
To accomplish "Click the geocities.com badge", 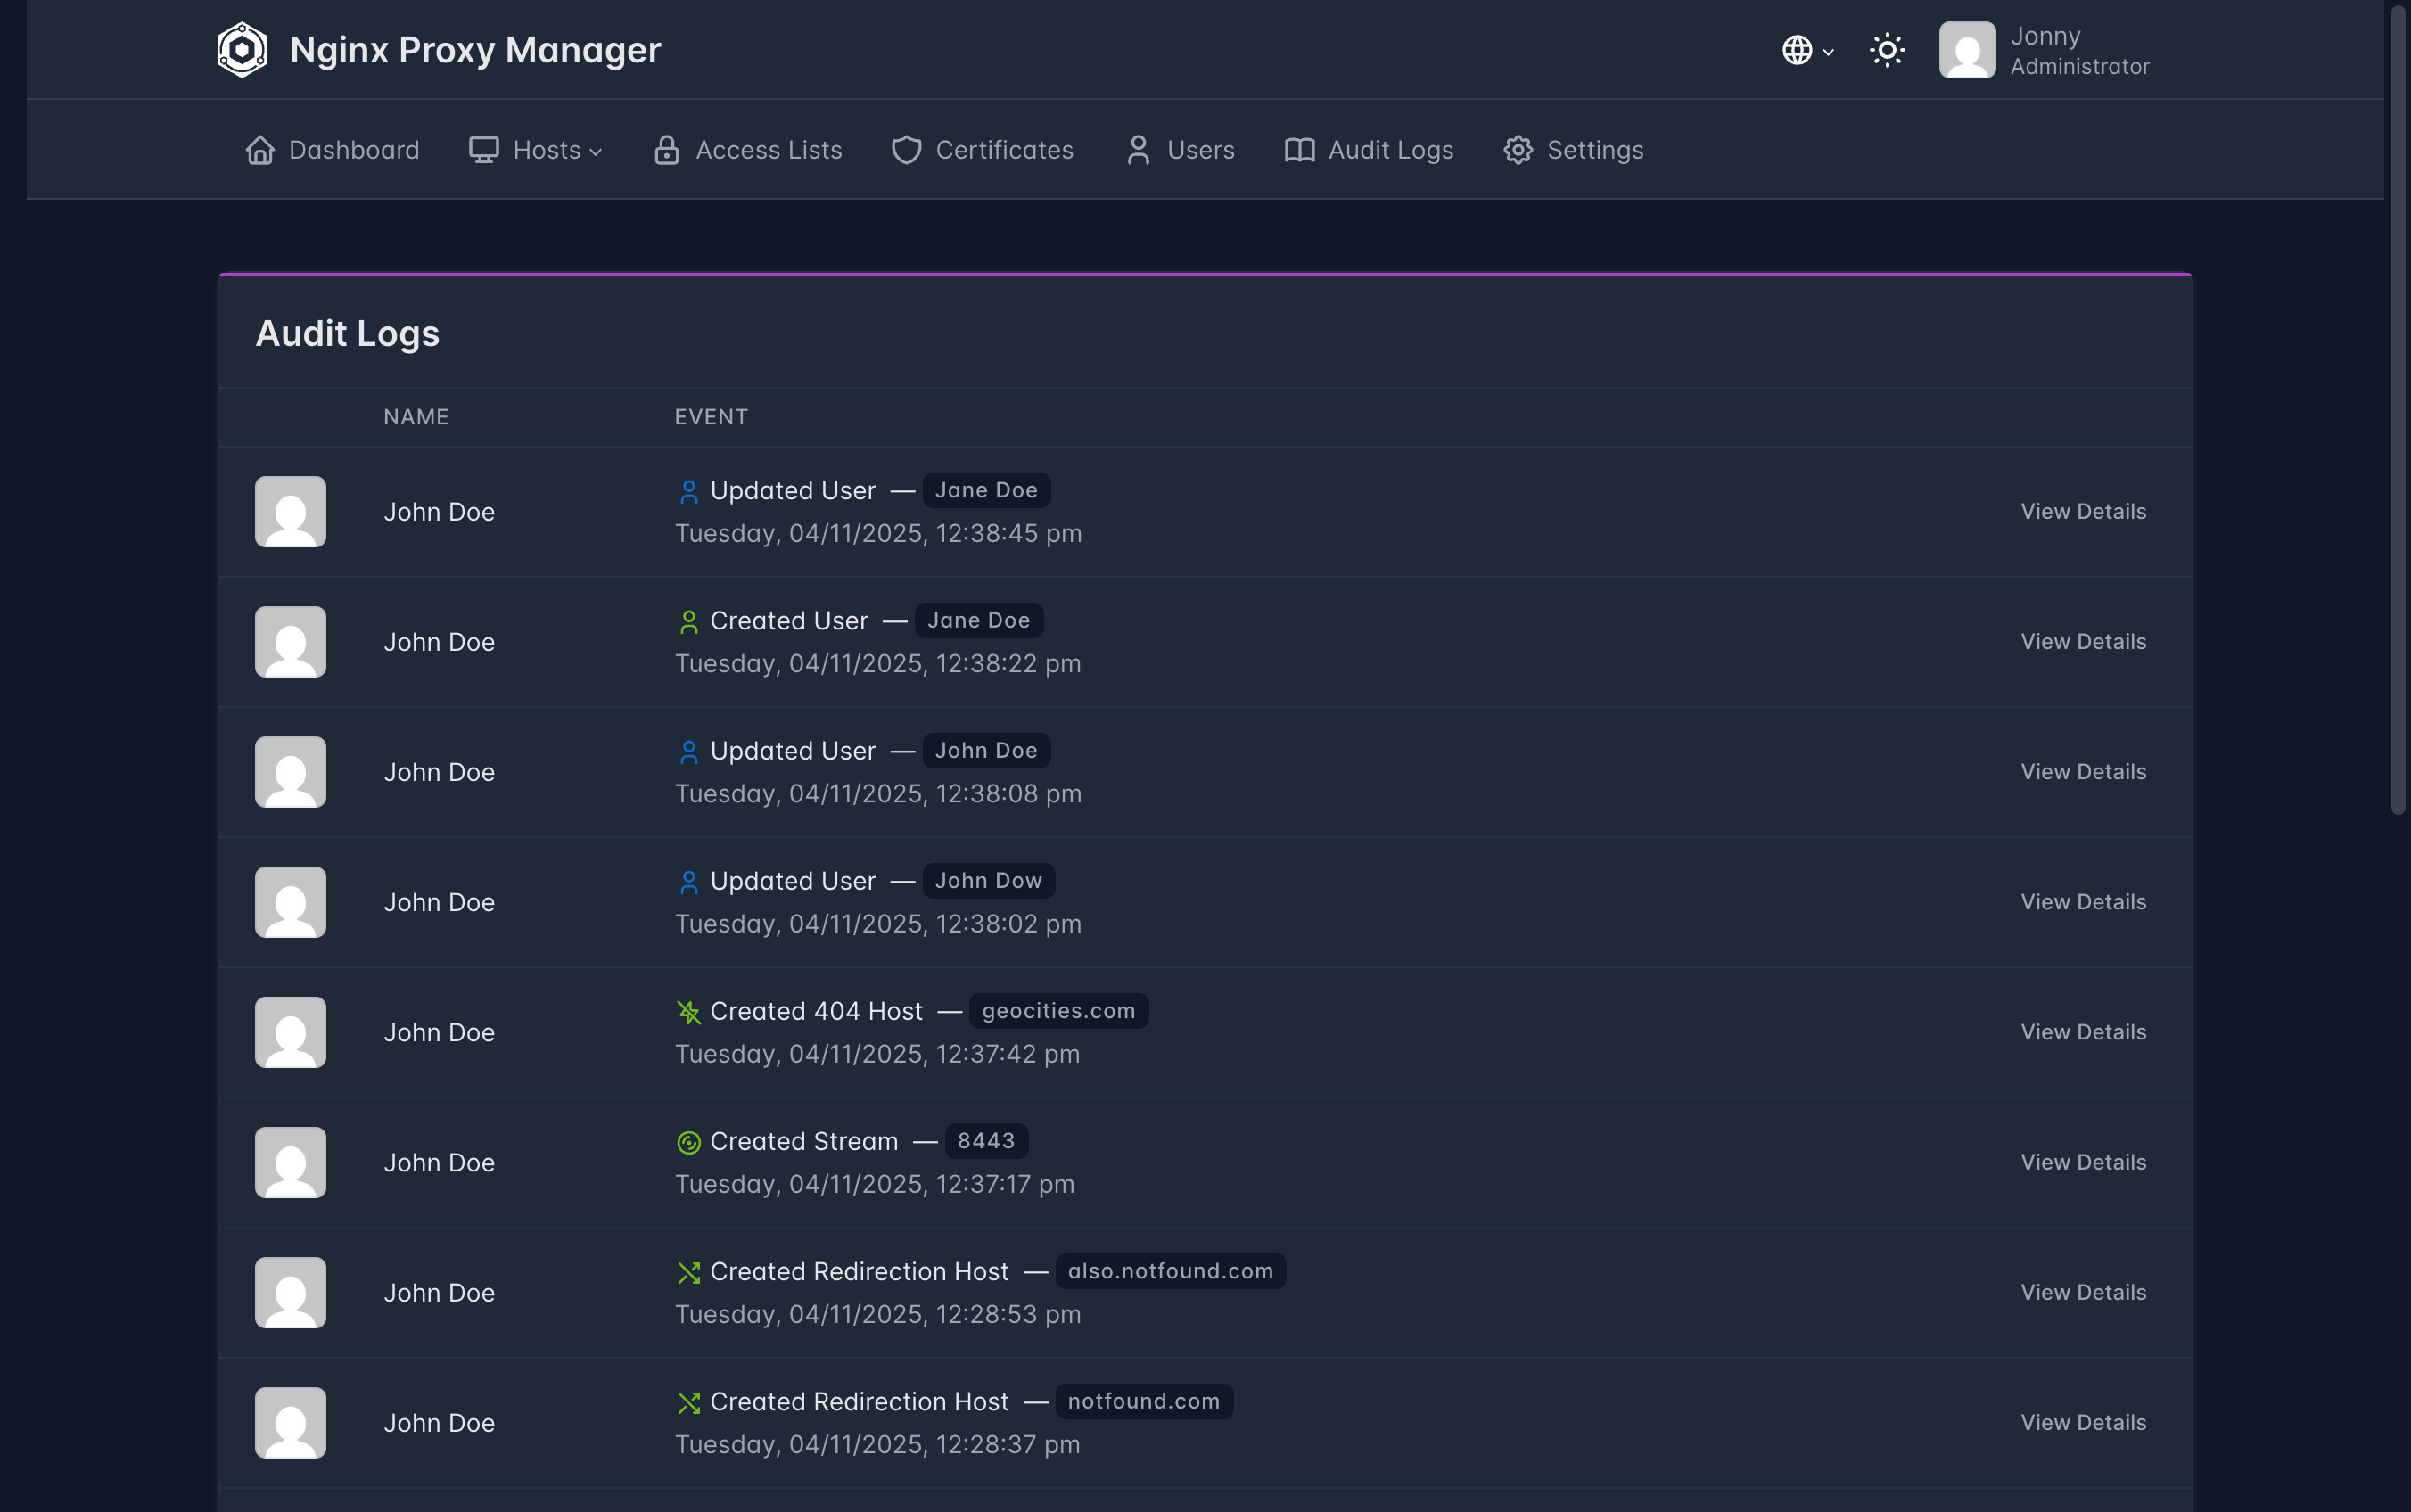I will tap(1058, 1011).
